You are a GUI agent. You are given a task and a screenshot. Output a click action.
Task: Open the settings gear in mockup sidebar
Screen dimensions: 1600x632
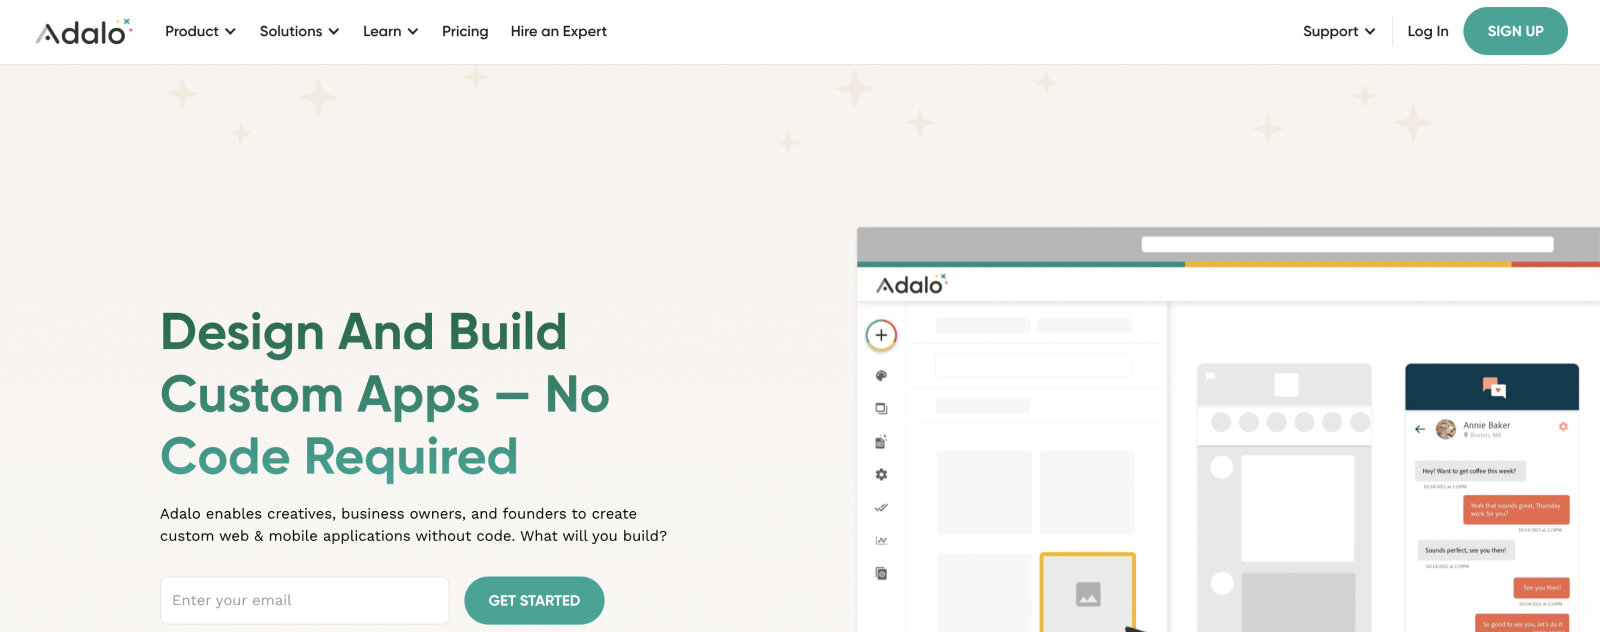pos(881,475)
